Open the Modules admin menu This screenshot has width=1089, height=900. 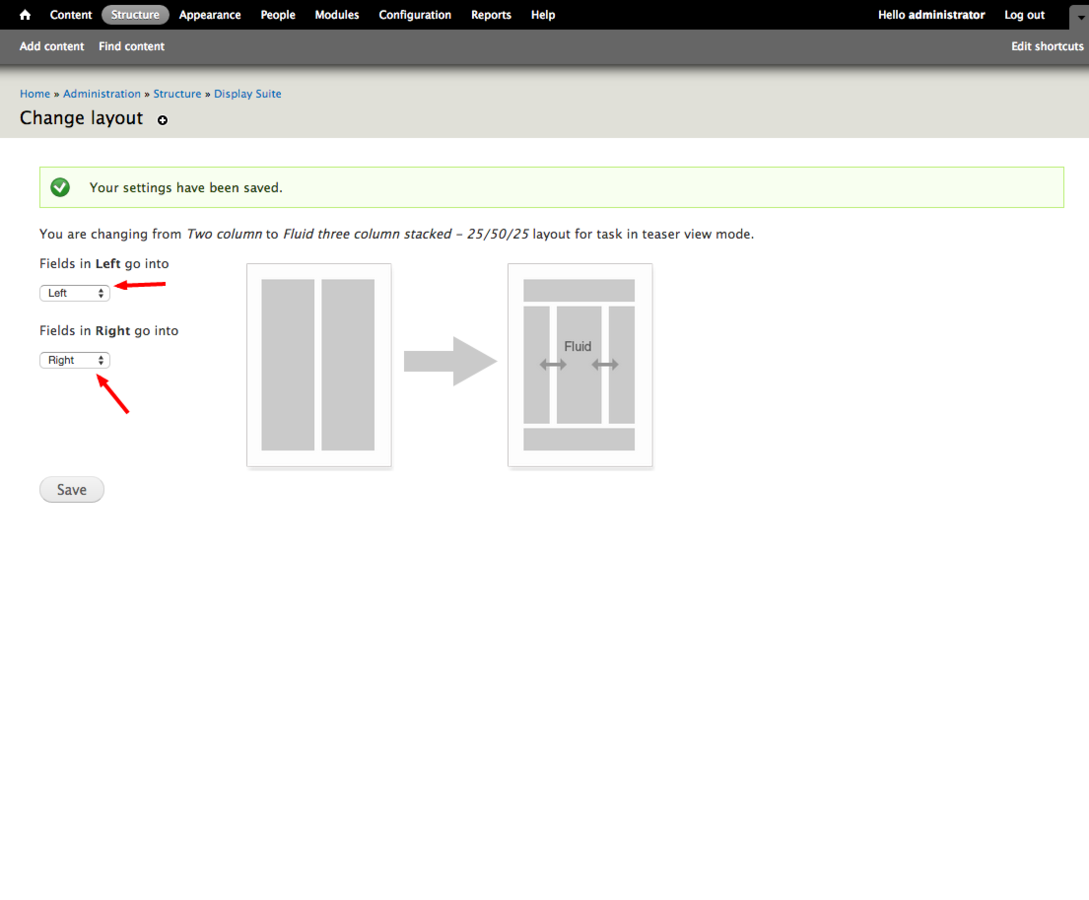[337, 15]
